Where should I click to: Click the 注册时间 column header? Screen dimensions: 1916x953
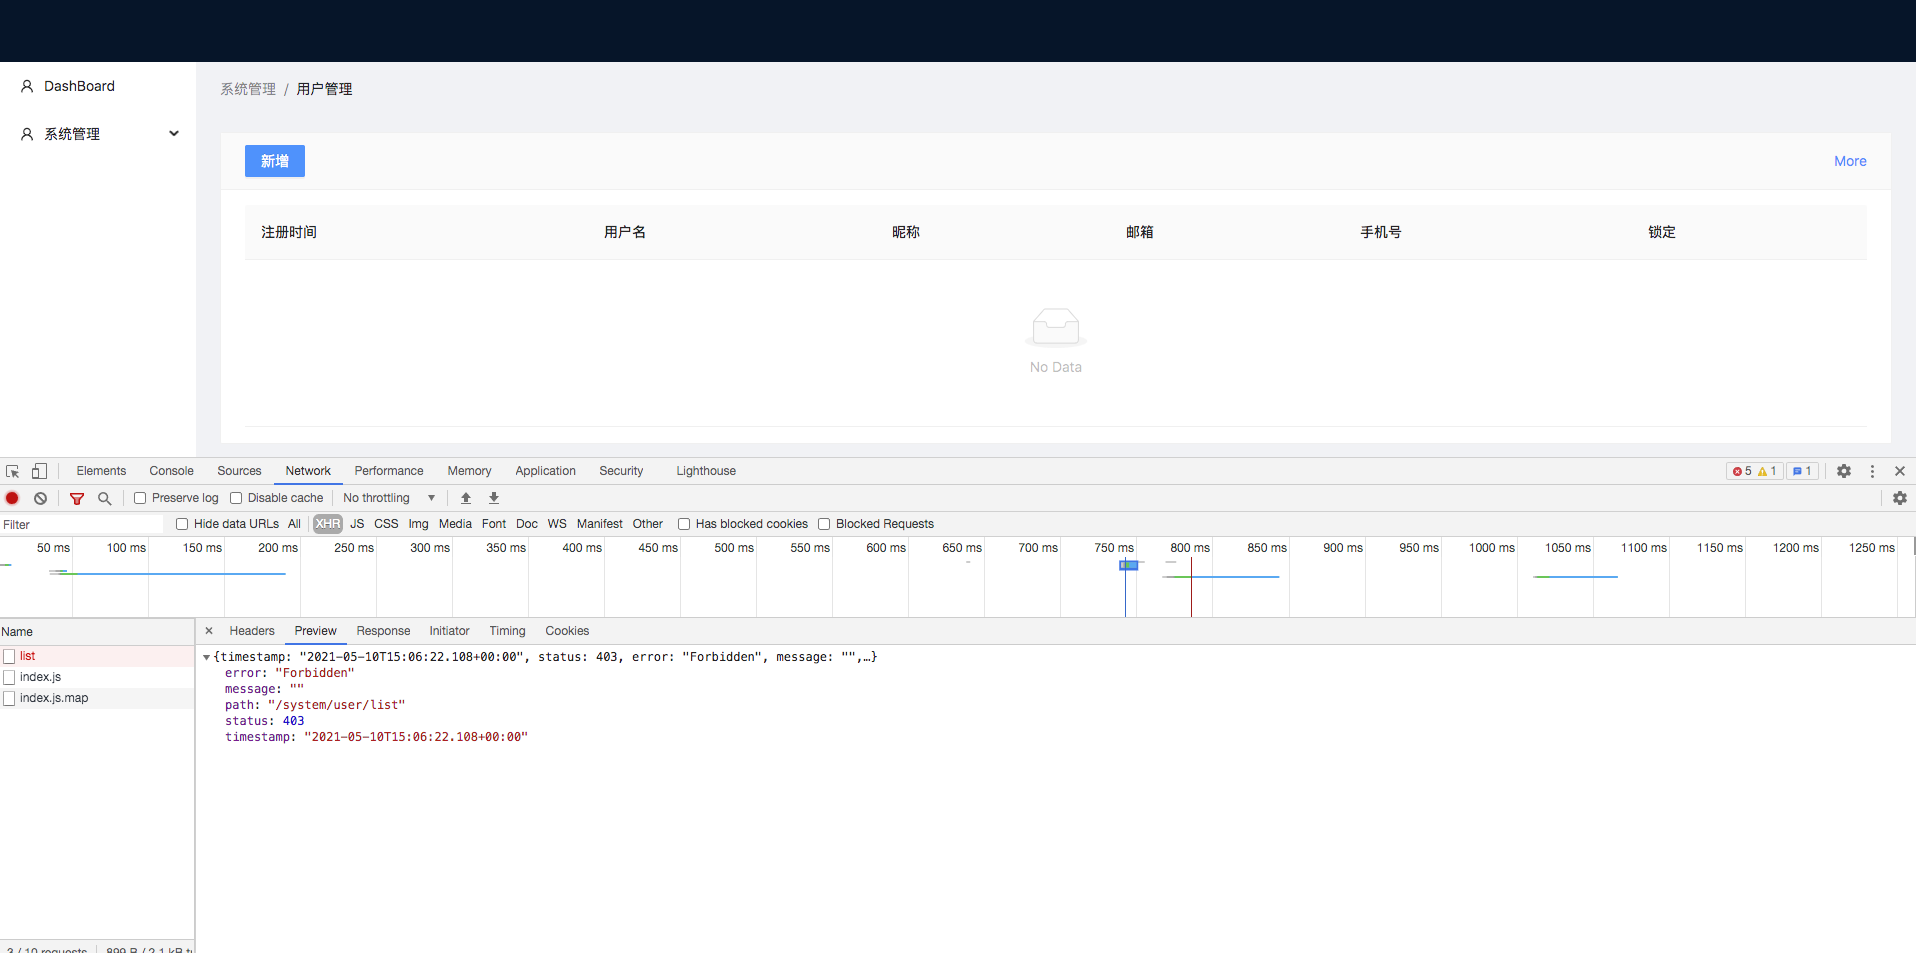[289, 232]
